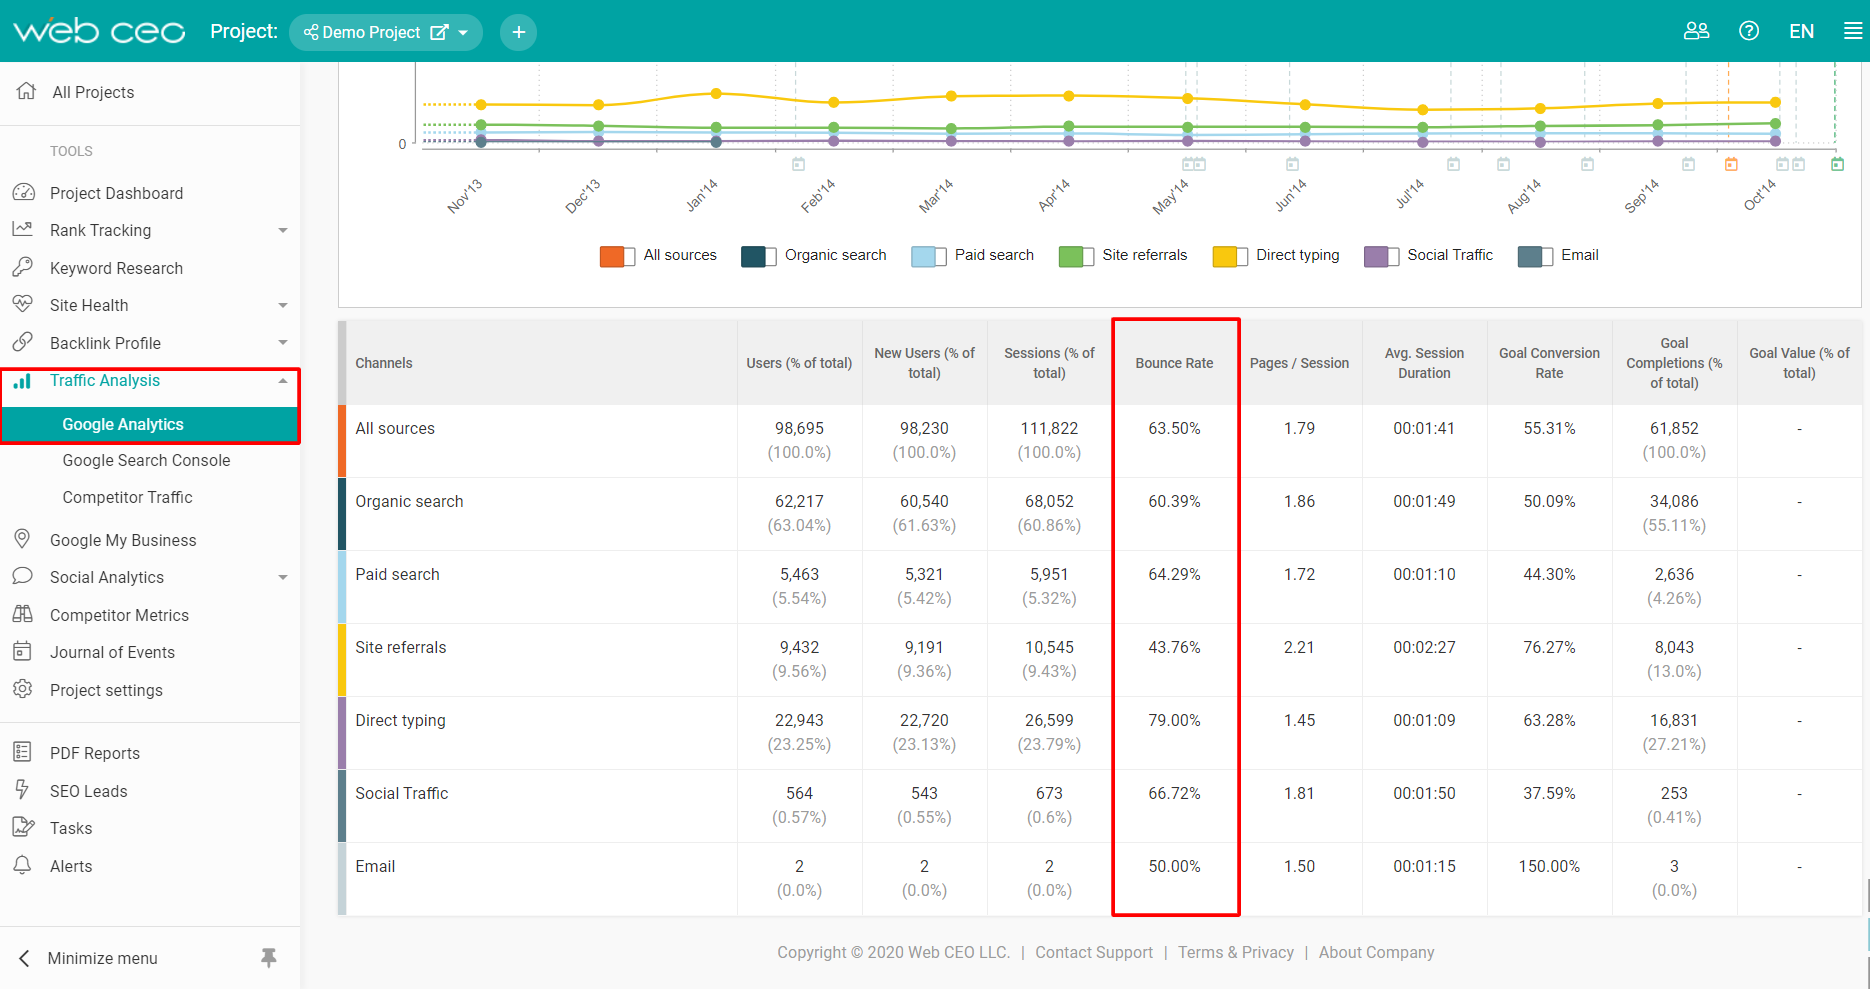Click the help question mark icon

point(1749,31)
